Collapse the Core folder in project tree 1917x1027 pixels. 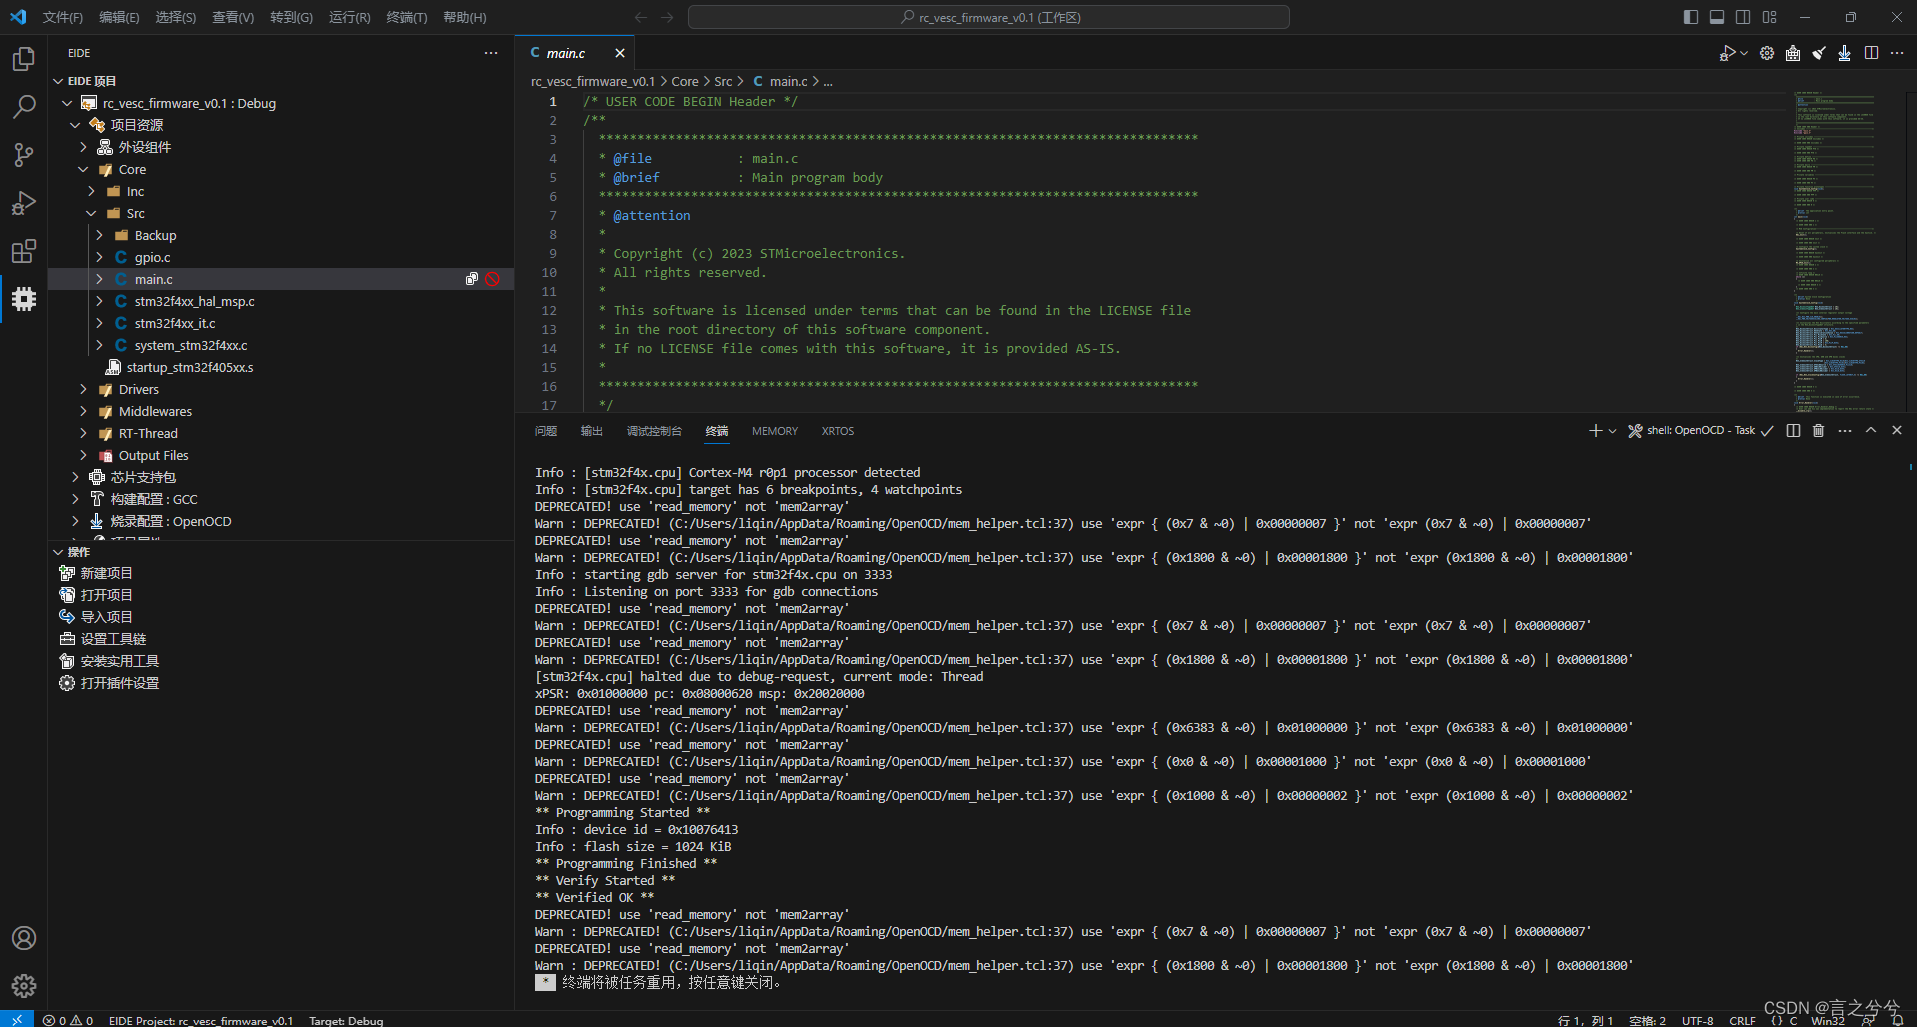(83, 169)
